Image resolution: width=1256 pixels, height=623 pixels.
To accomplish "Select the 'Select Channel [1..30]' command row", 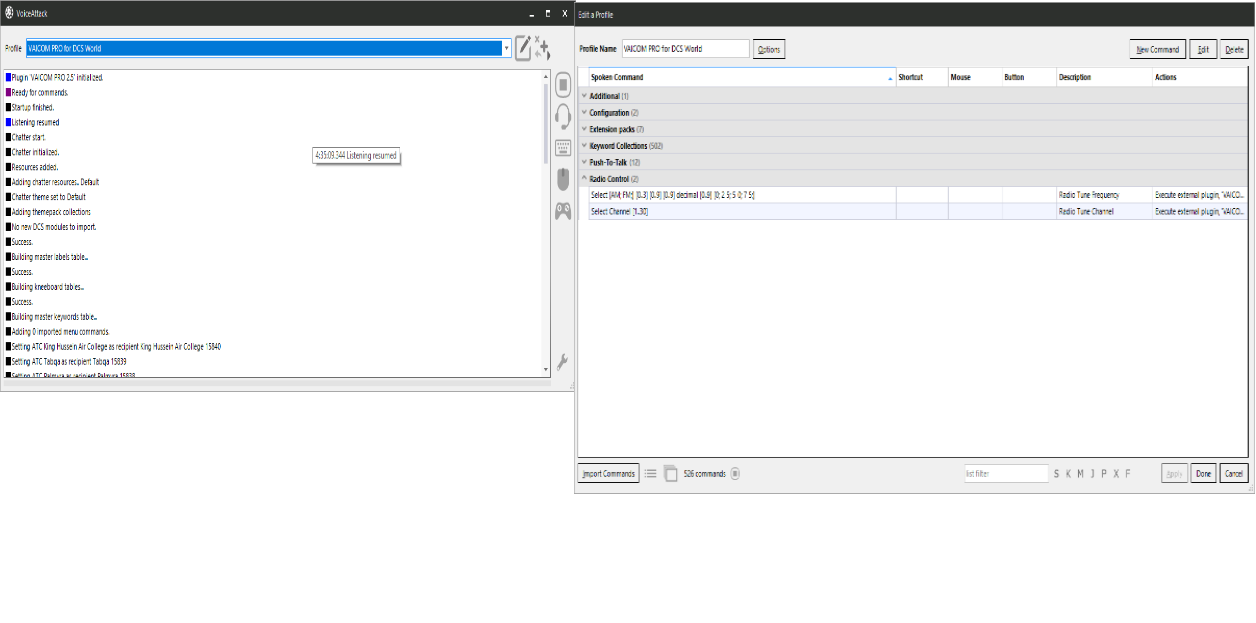I will (913, 212).
